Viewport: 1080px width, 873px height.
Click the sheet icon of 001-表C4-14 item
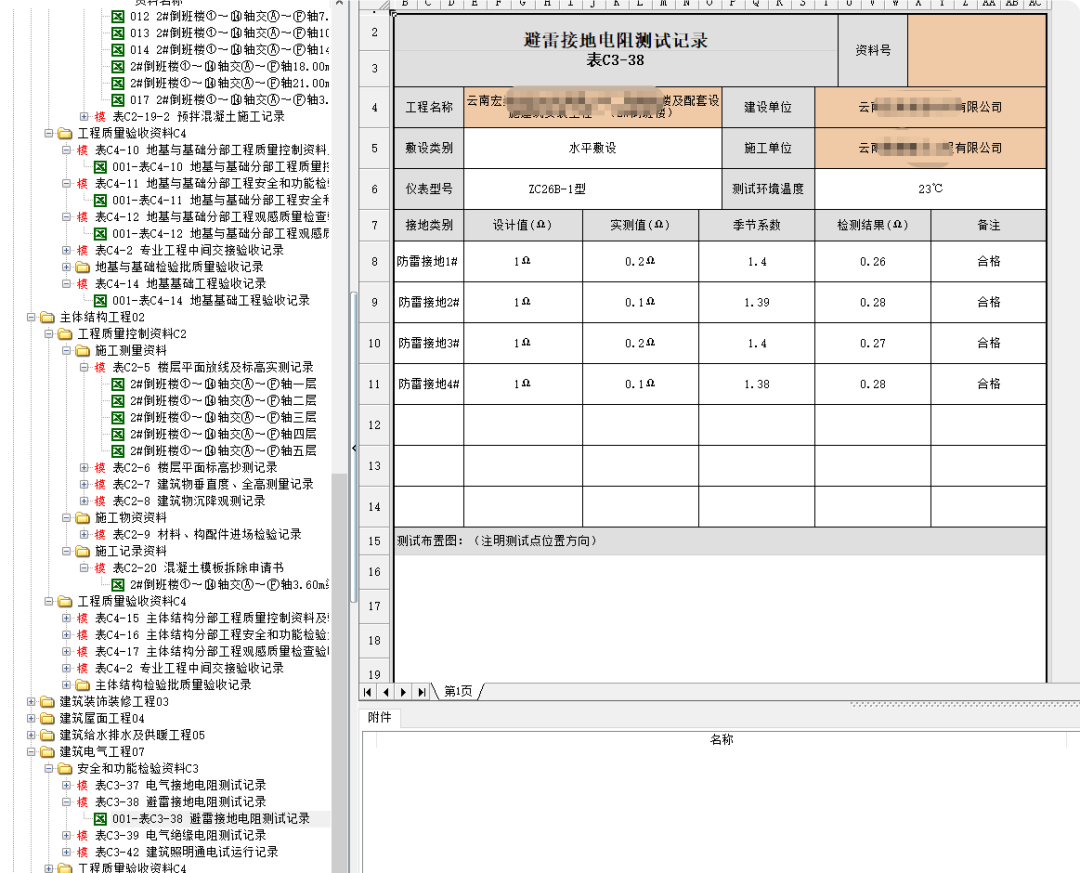pos(101,300)
